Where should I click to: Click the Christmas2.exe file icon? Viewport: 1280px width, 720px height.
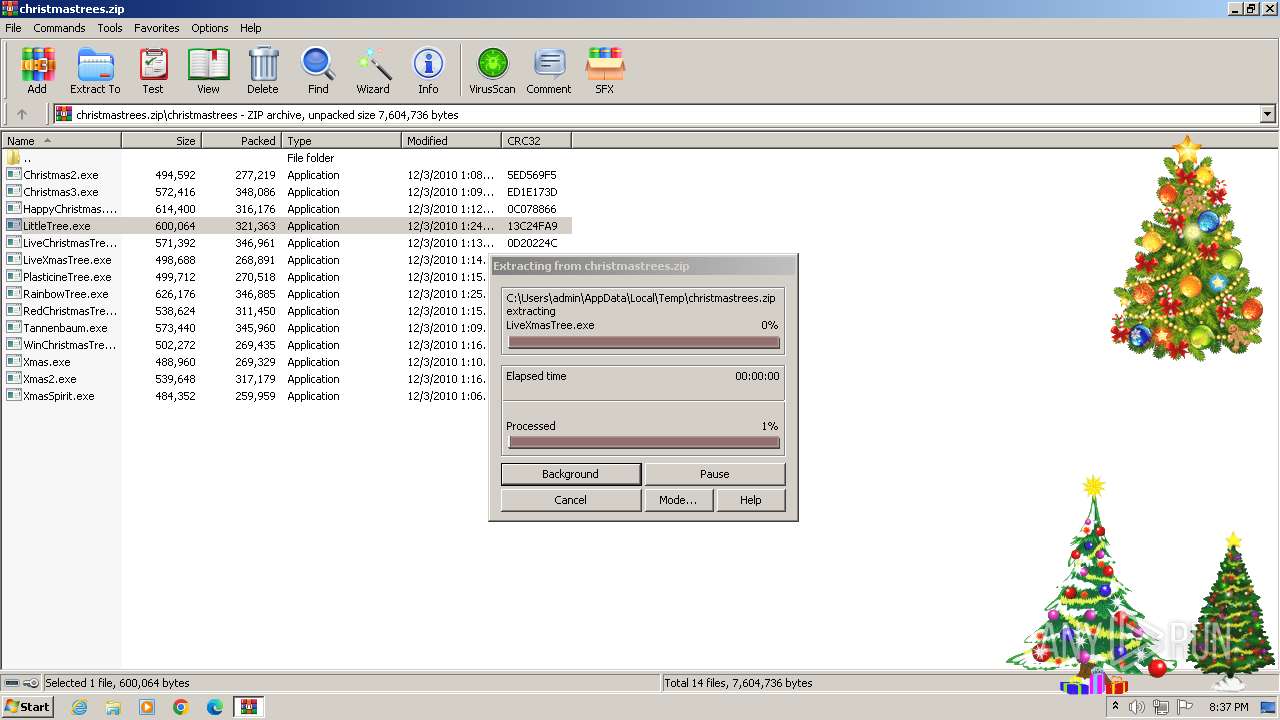coord(13,175)
